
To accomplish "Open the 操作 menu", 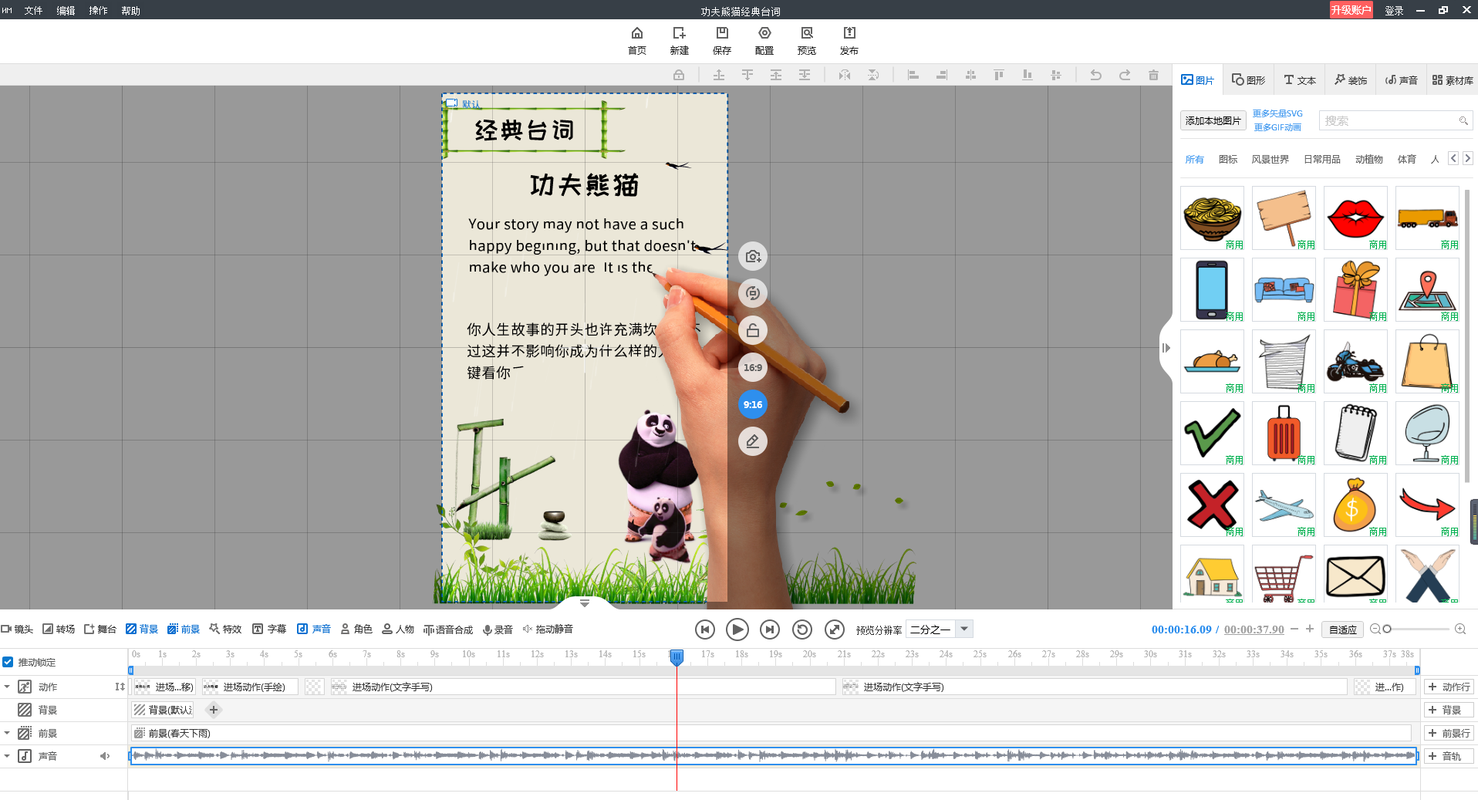I will pyautogui.click(x=98, y=11).
